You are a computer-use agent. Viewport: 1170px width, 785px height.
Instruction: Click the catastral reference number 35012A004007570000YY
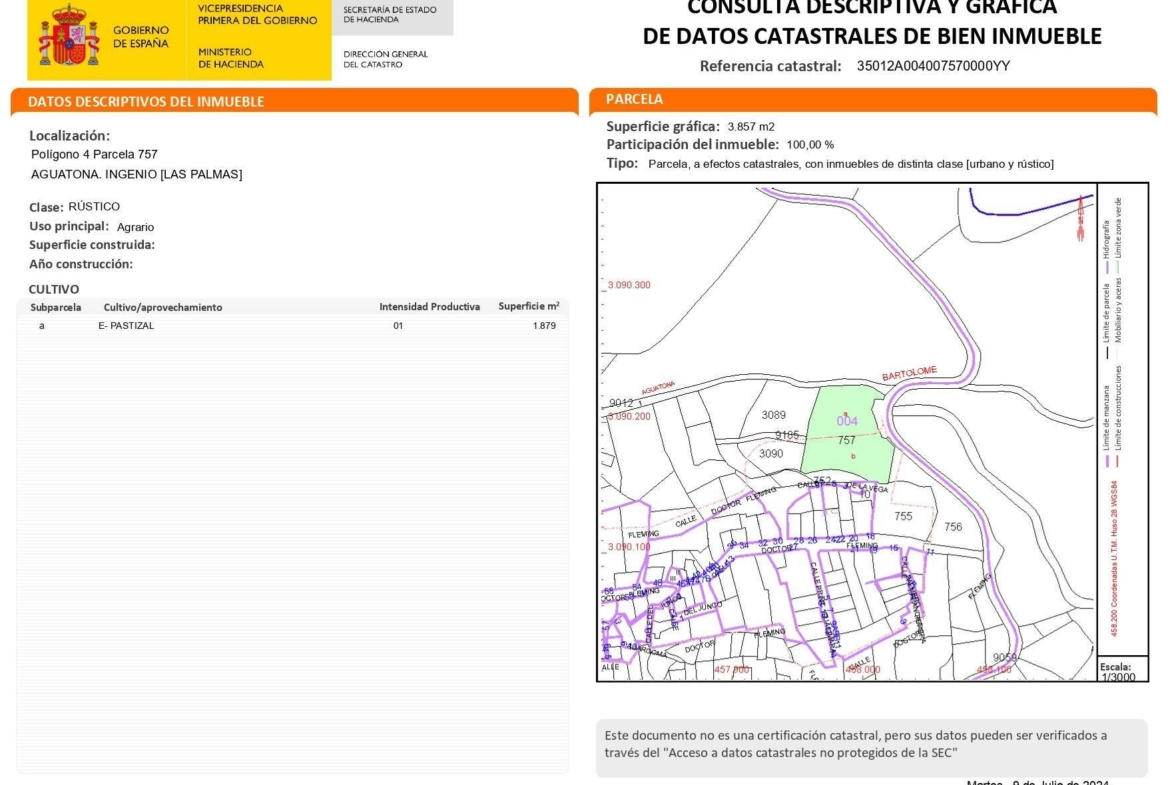[x=933, y=66]
